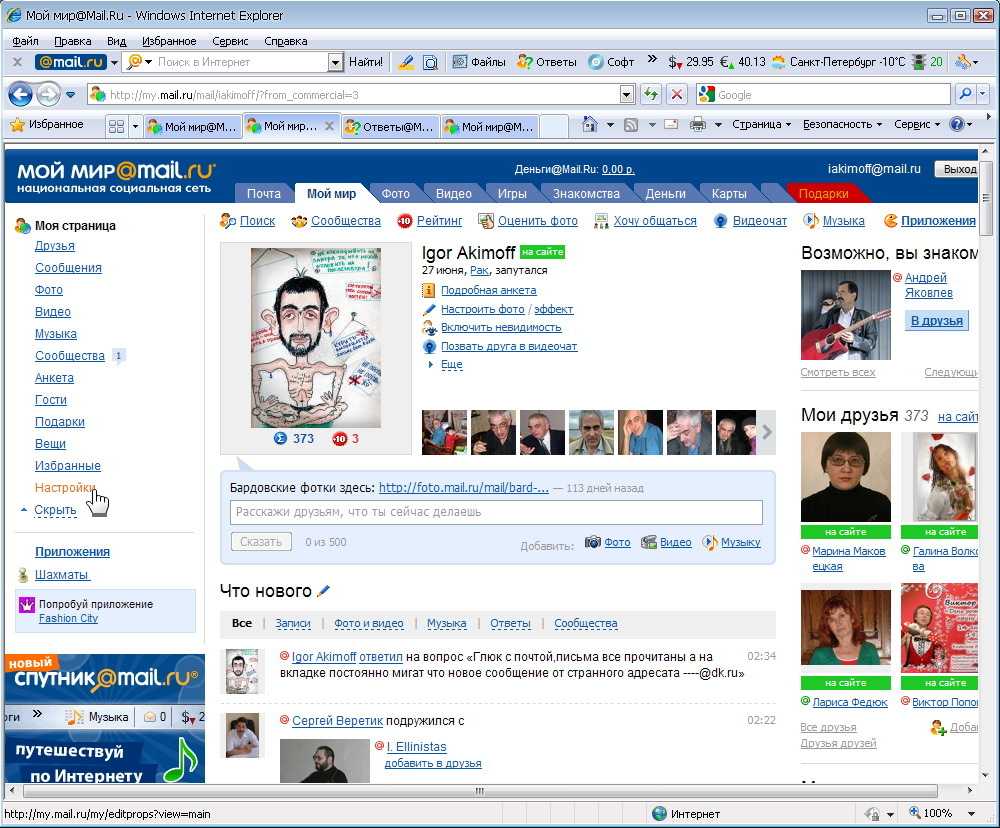This screenshot has width=1000, height=828.
Task: Open the Подробная анкета link
Action: [x=489, y=290]
